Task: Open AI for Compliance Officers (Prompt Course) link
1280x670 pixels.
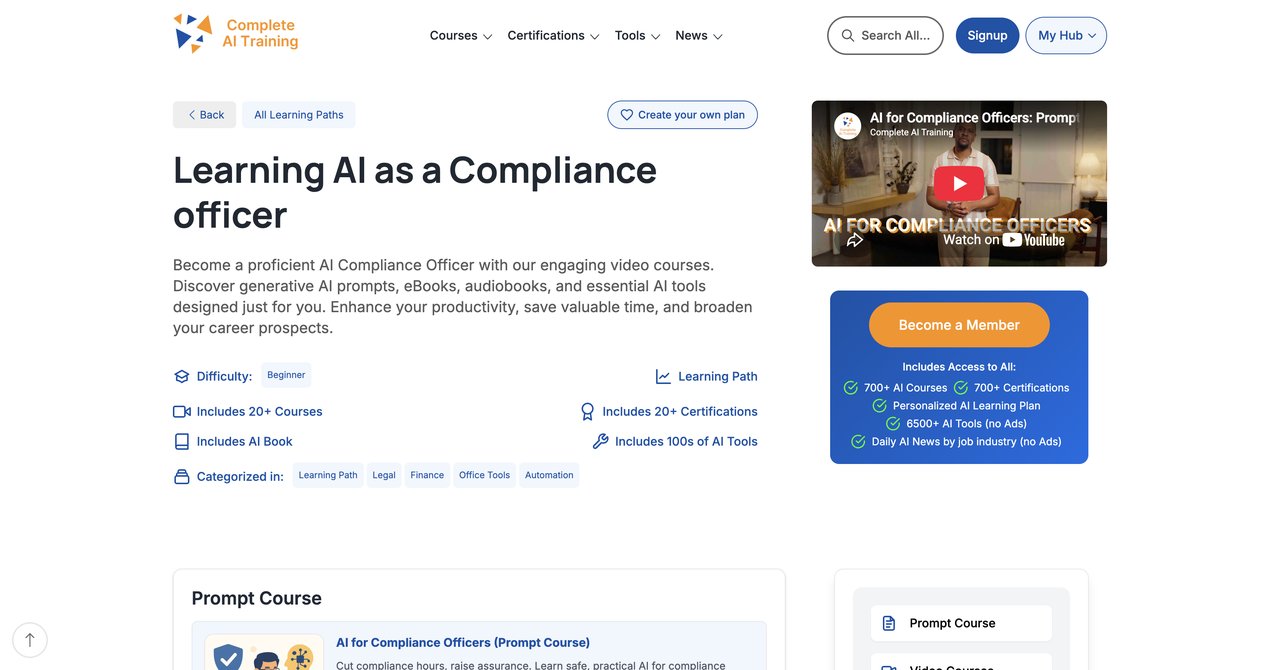Action: 463,643
